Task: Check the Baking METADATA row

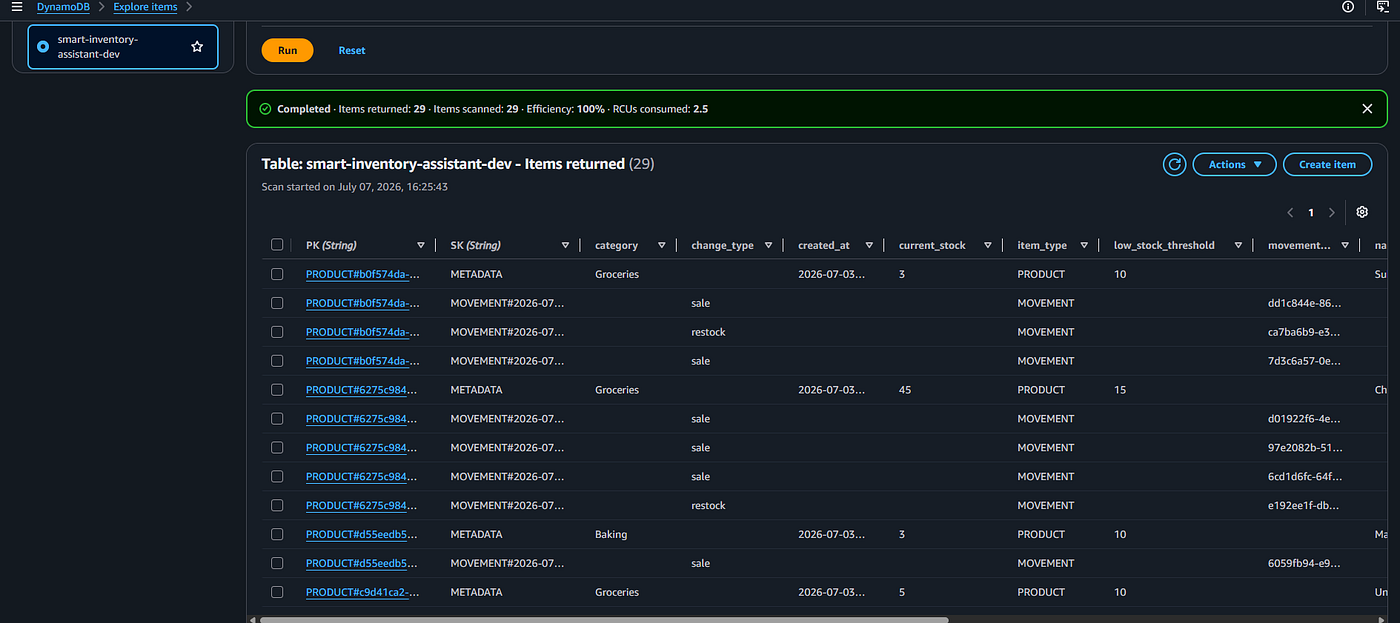Action: 277,534
